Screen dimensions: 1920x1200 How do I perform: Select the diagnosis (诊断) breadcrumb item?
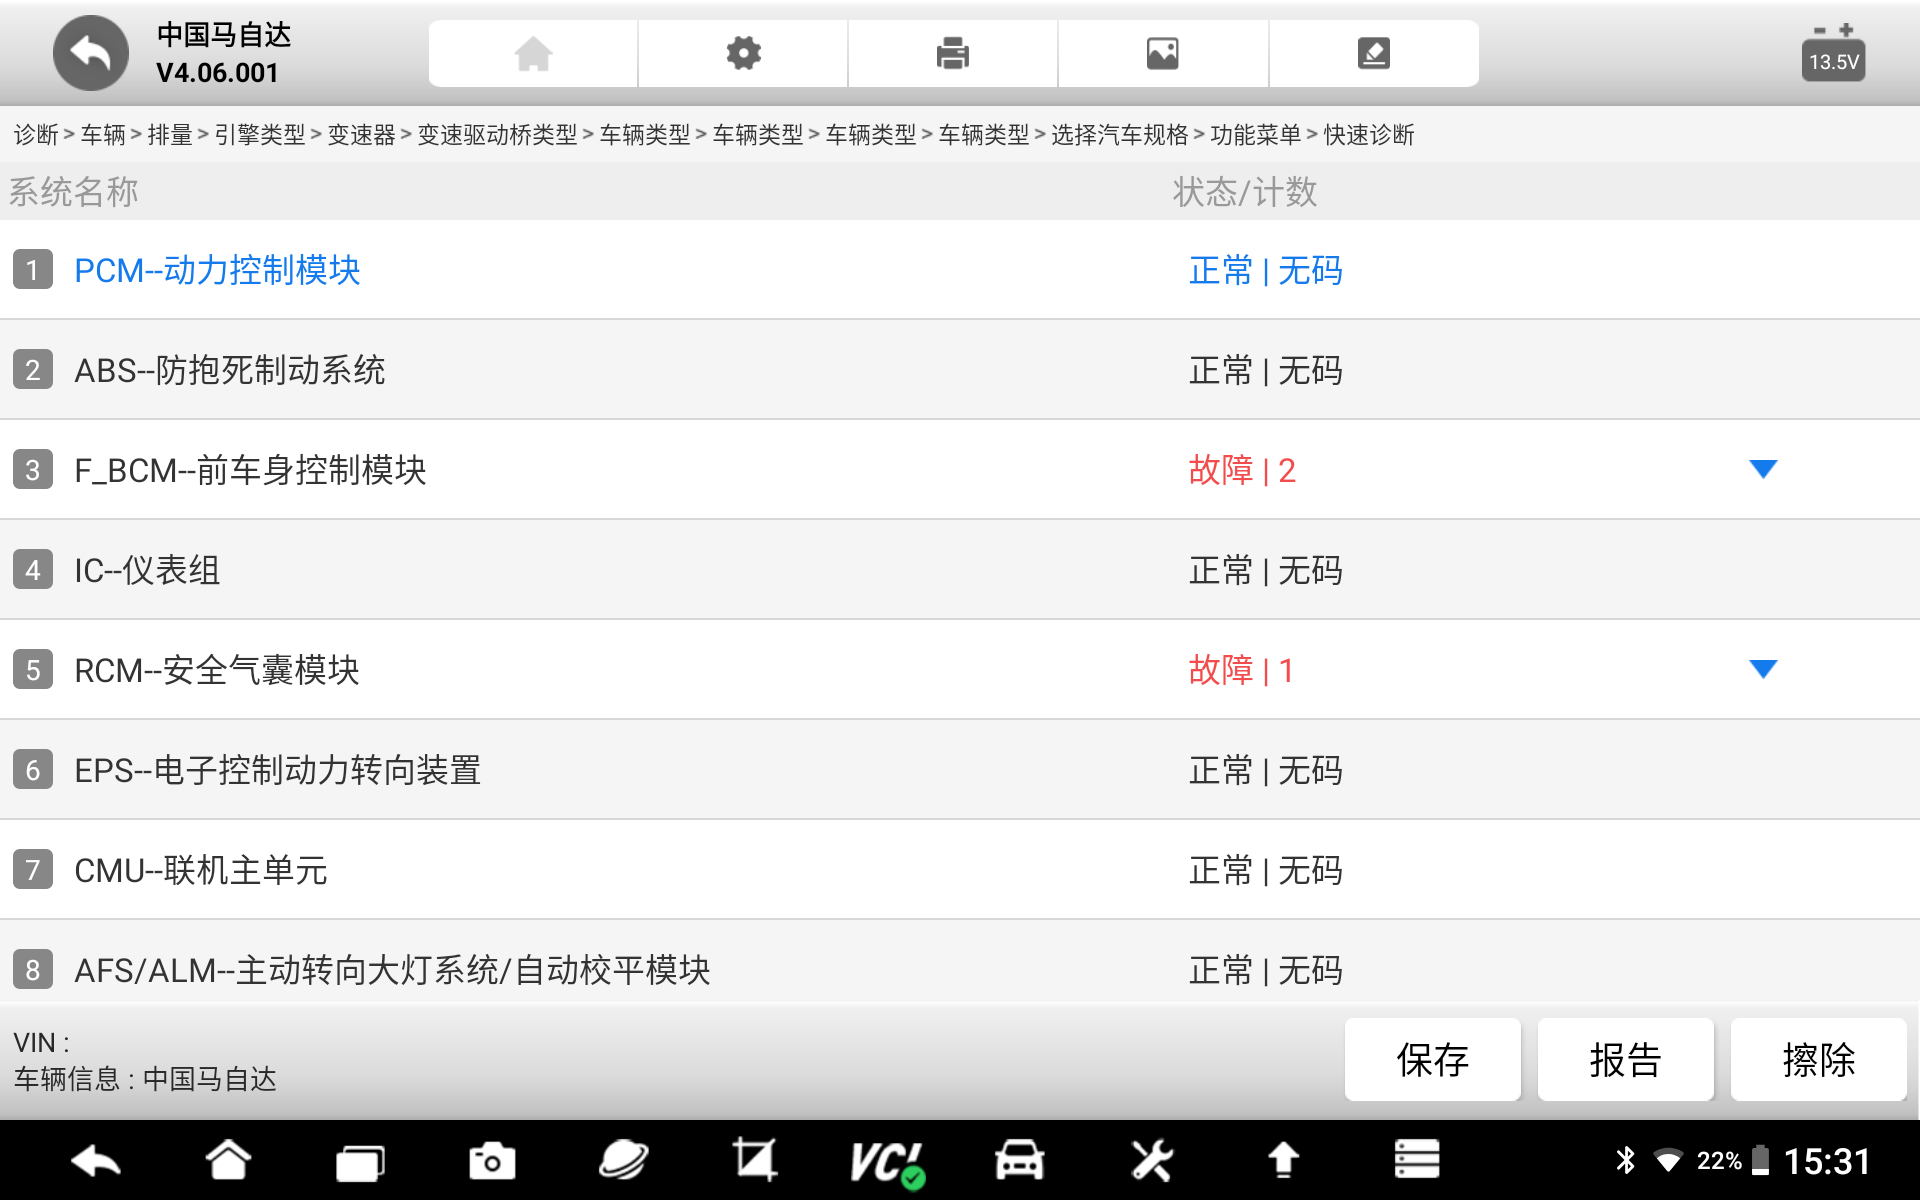pos(36,135)
